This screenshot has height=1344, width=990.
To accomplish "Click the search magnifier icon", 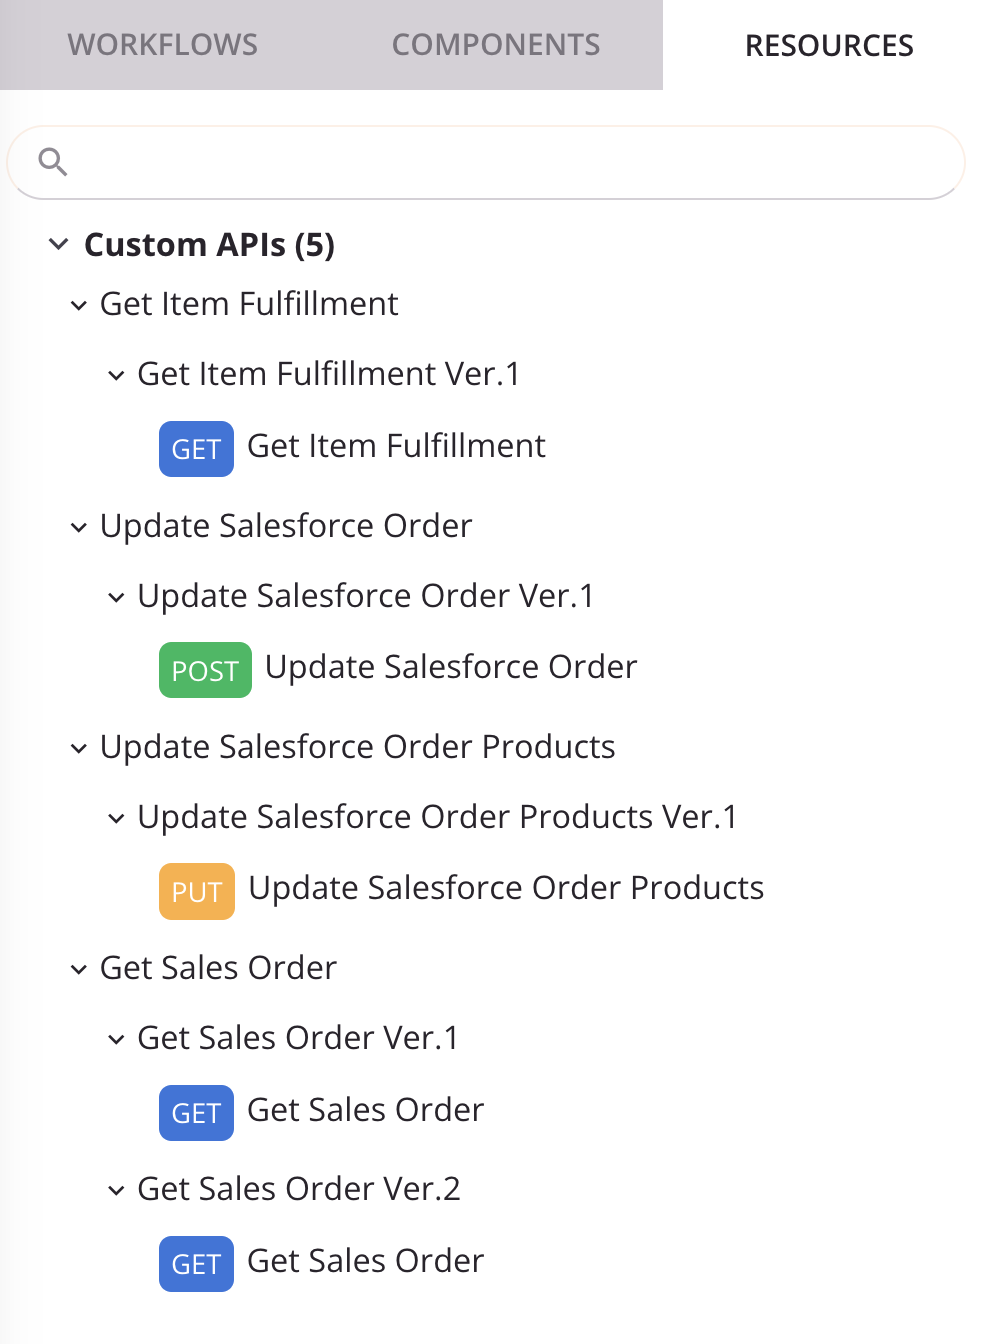I will point(53,161).
